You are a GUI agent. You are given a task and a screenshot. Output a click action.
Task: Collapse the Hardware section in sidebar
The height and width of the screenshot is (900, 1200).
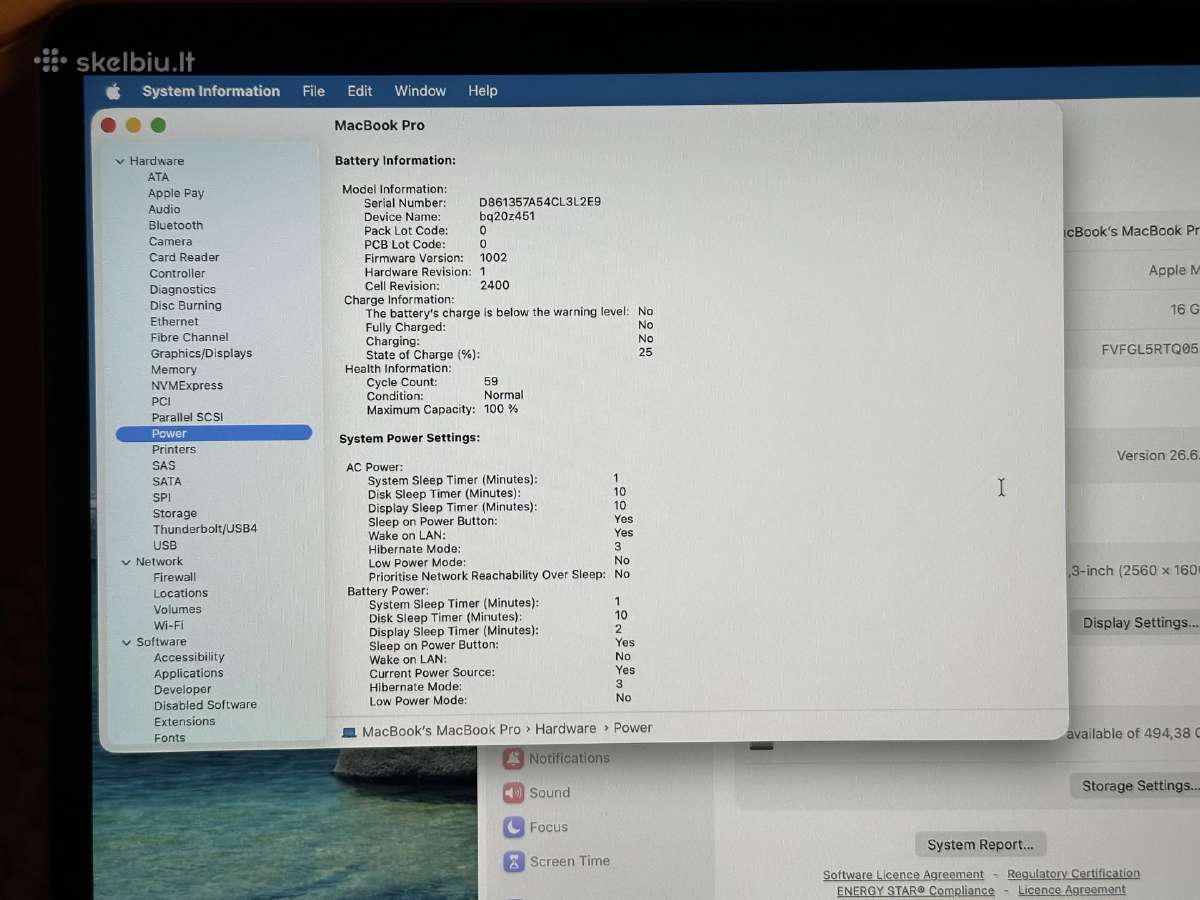click(x=120, y=161)
